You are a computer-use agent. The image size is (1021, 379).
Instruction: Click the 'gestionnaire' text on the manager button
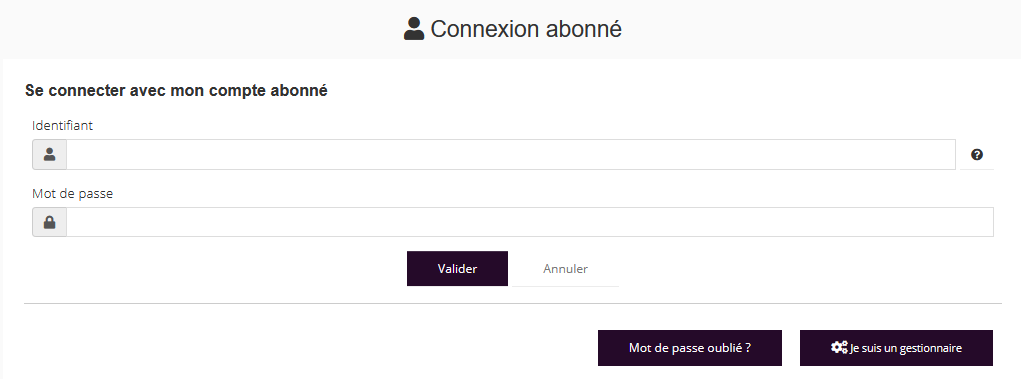[x=932, y=348]
